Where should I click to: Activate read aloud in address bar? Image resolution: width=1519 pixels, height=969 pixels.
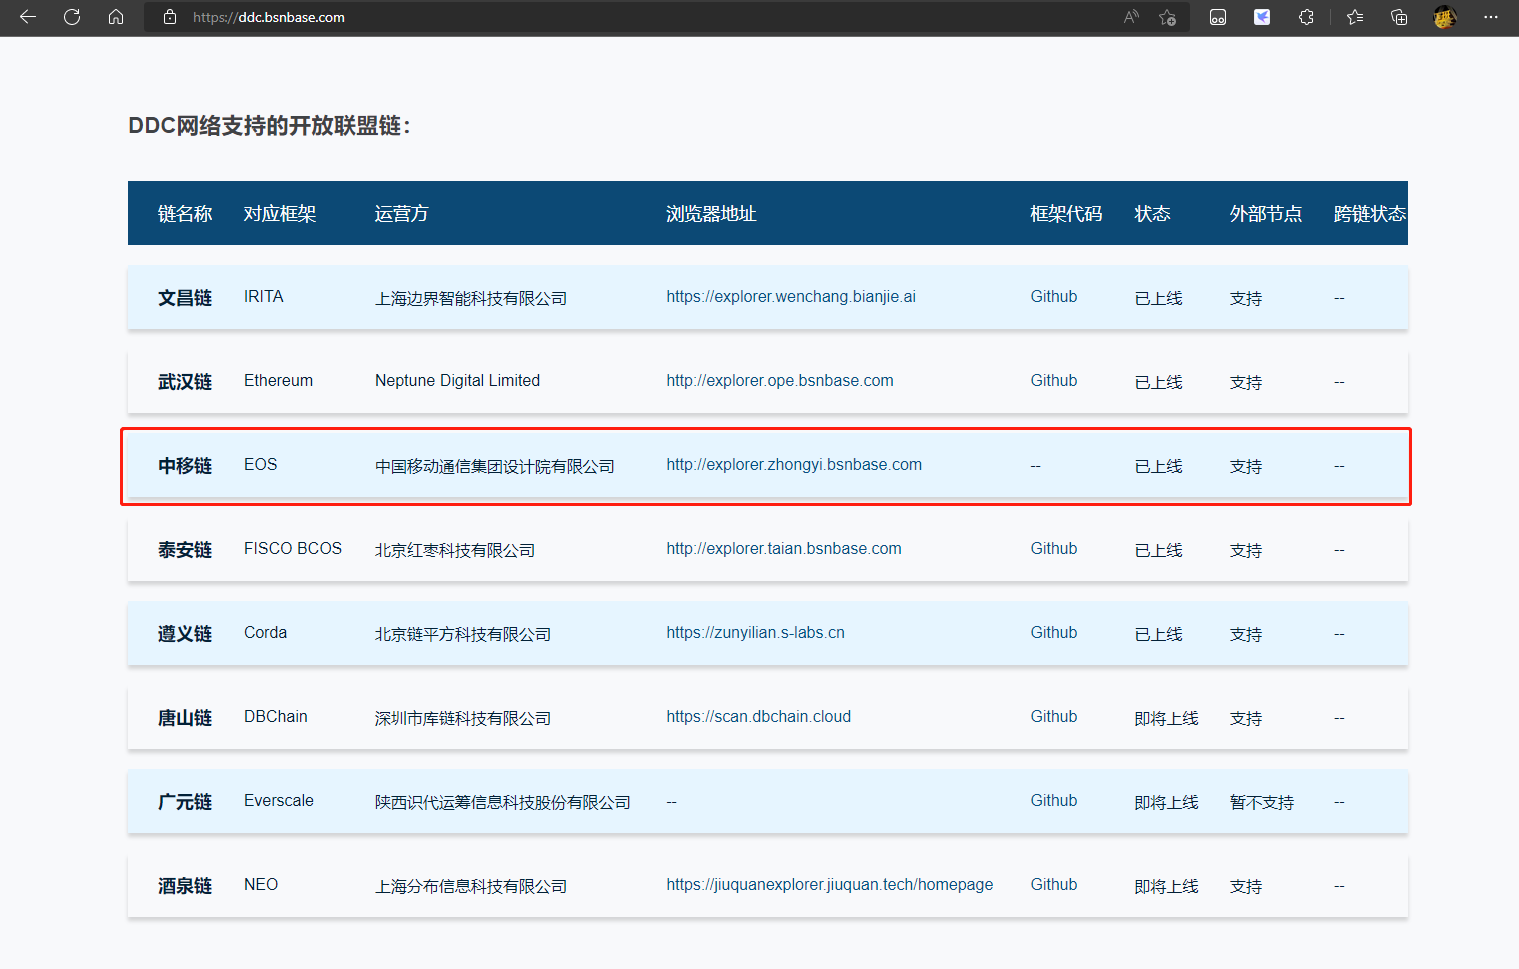[x=1132, y=17]
